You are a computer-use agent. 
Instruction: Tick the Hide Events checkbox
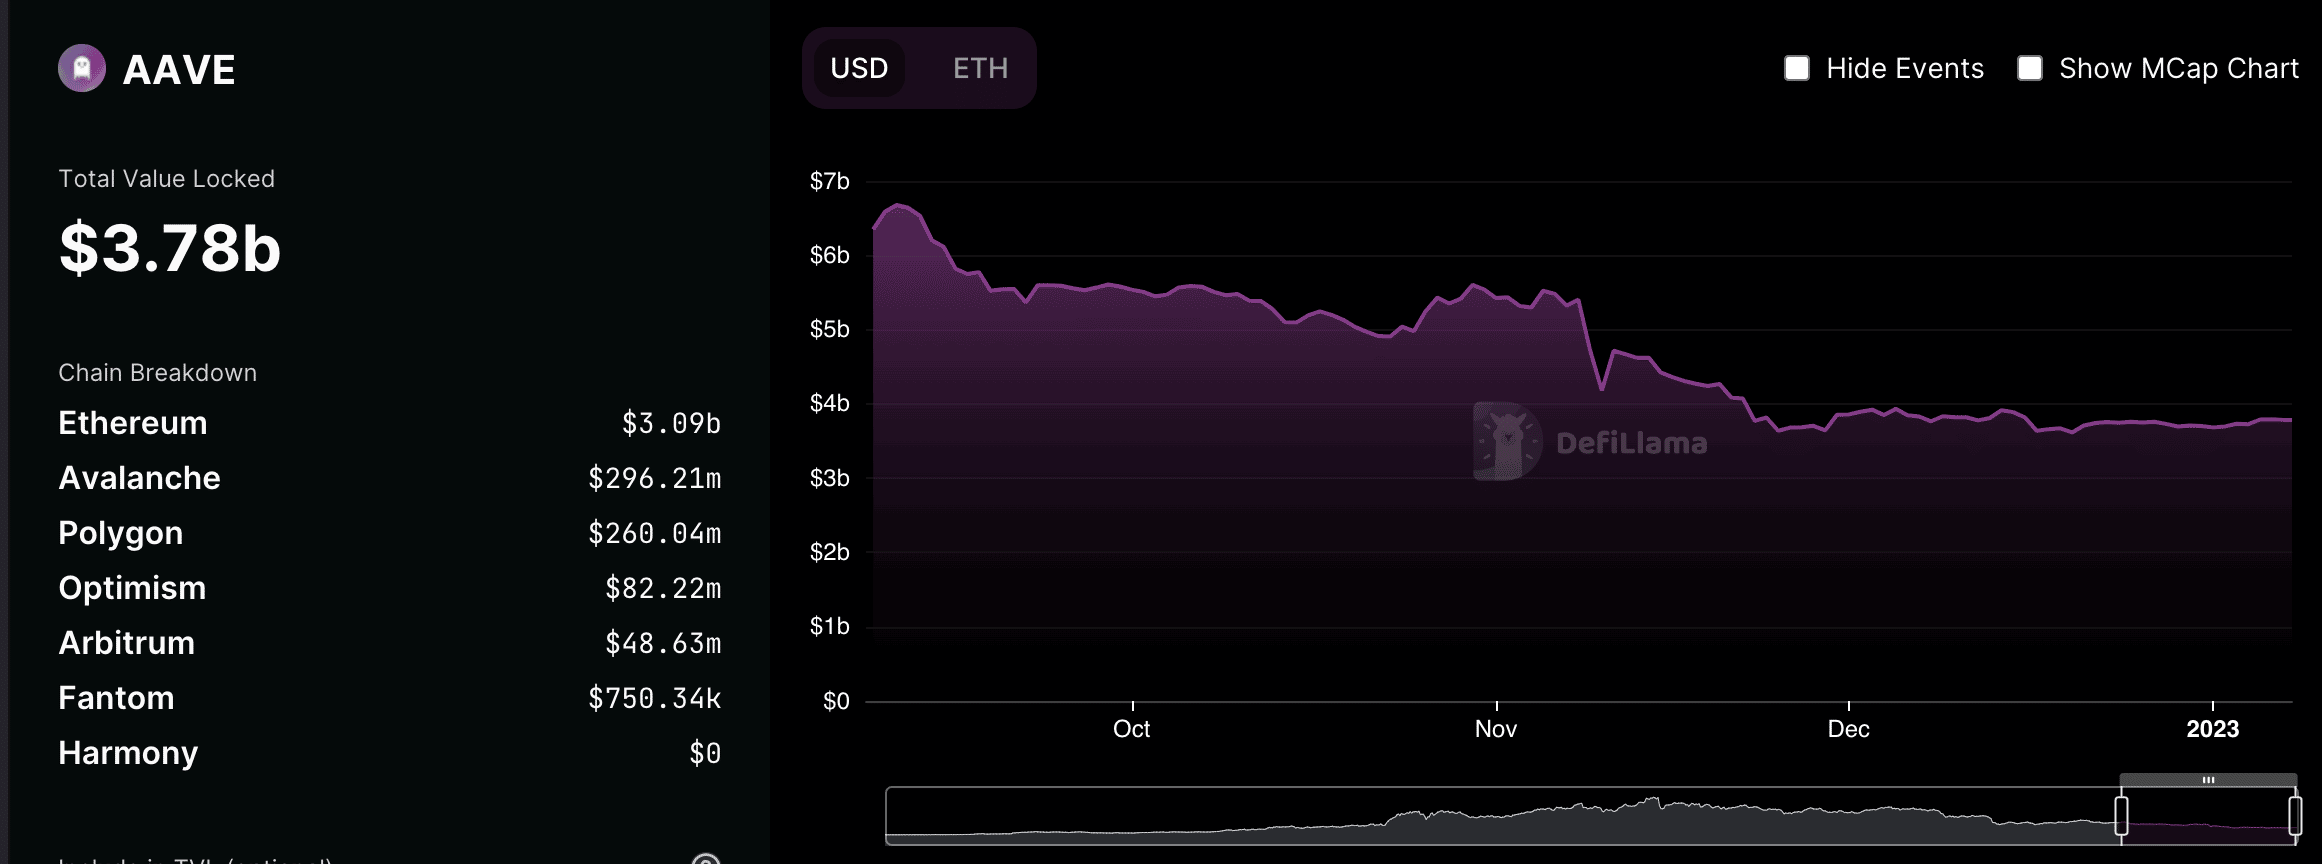[x=1797, y=68]
